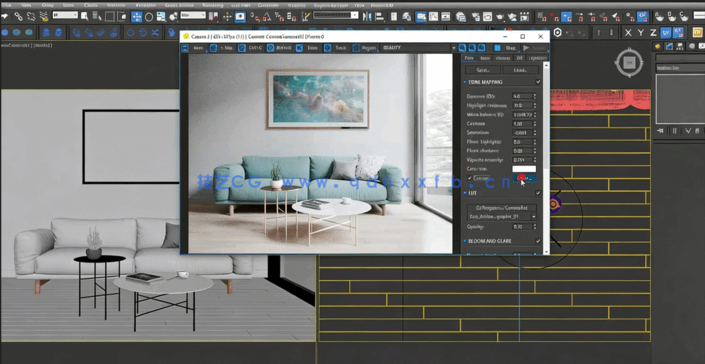Open the named selection sets dropdown

coord(336,15)
